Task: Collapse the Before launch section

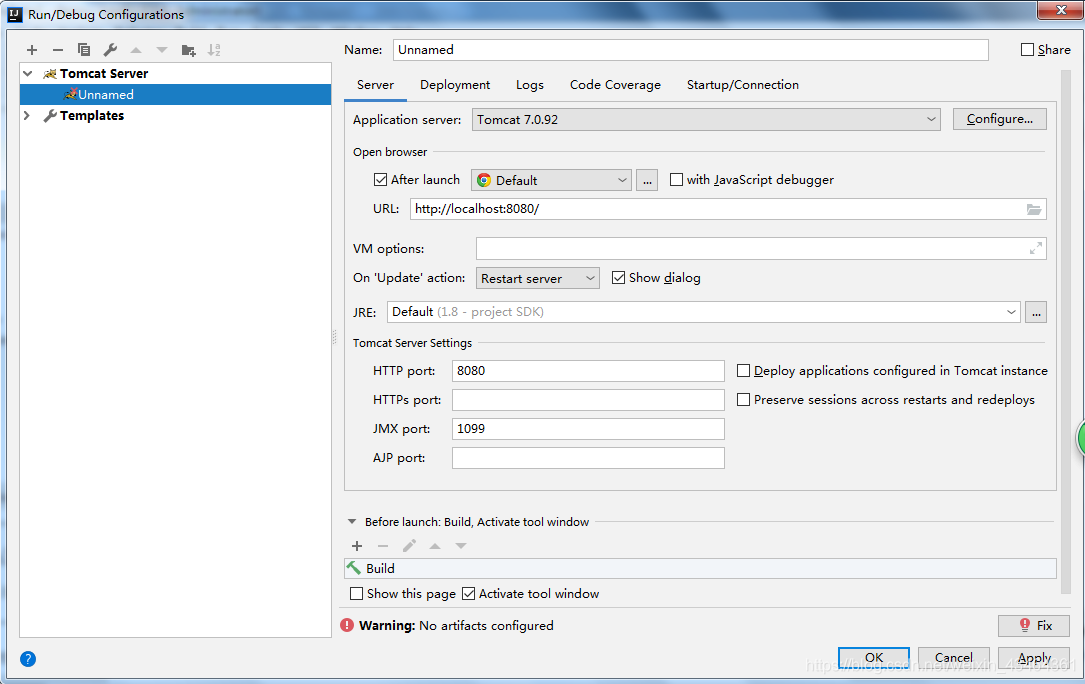Action: click(x=352, y=522)
